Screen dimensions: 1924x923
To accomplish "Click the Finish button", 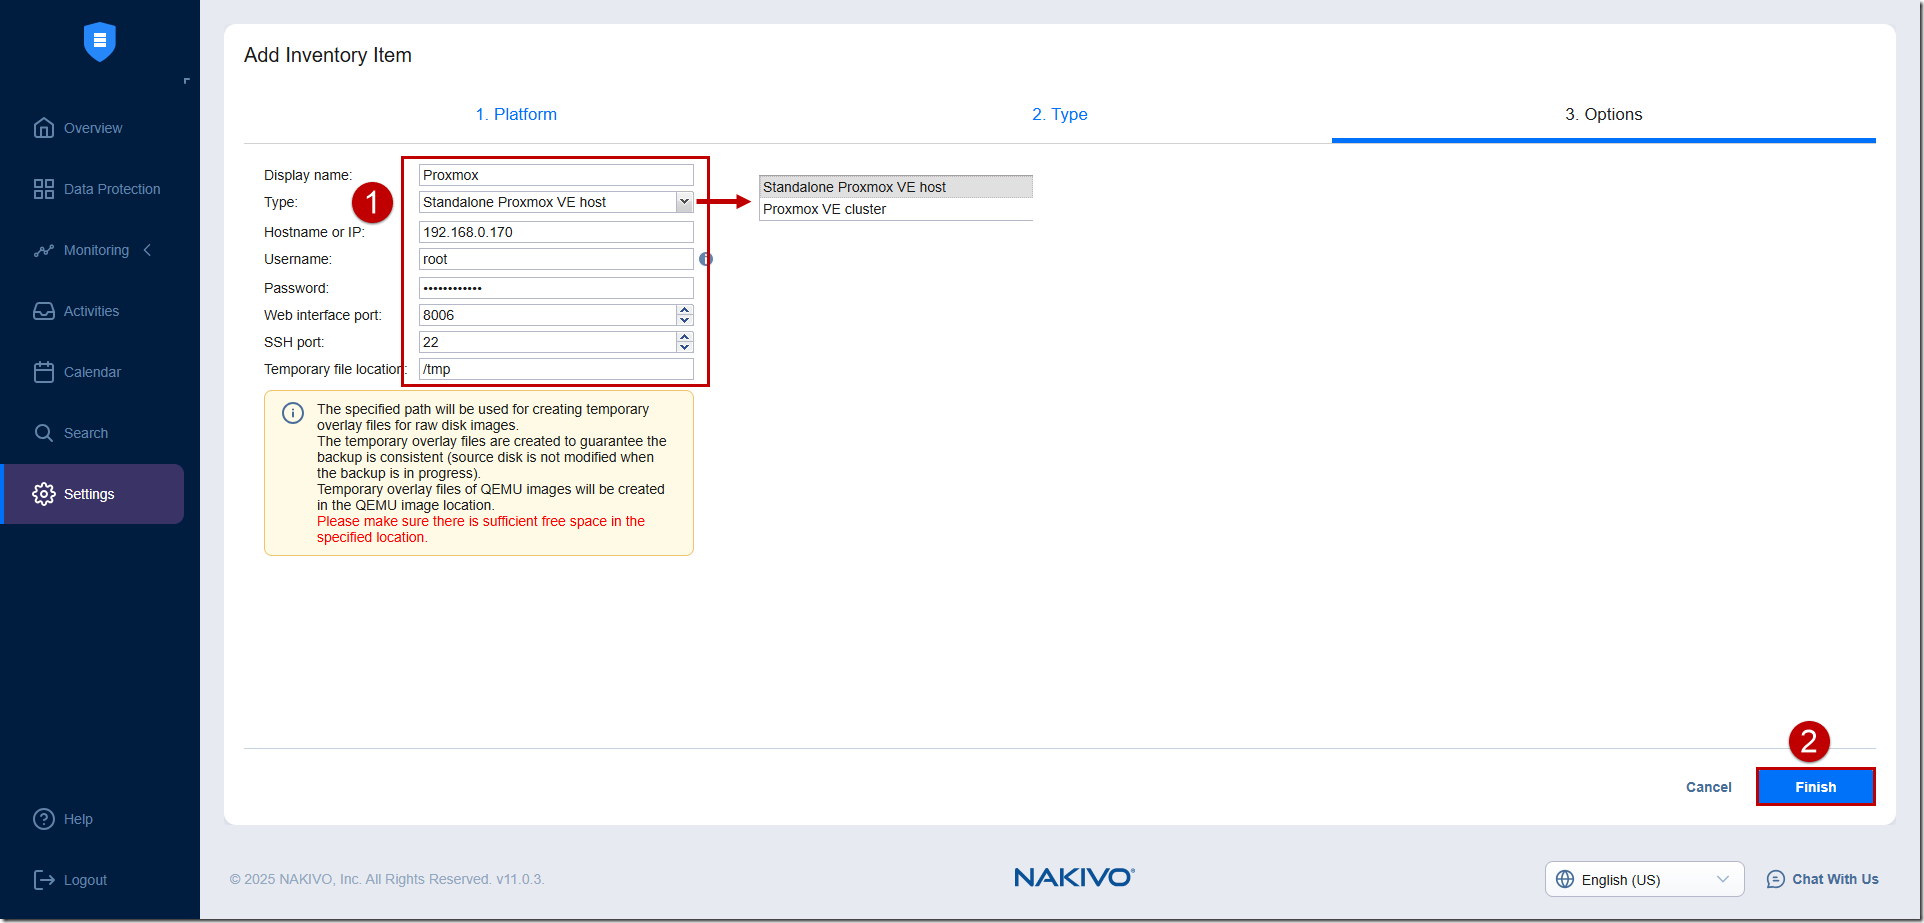I will 1816,787.
